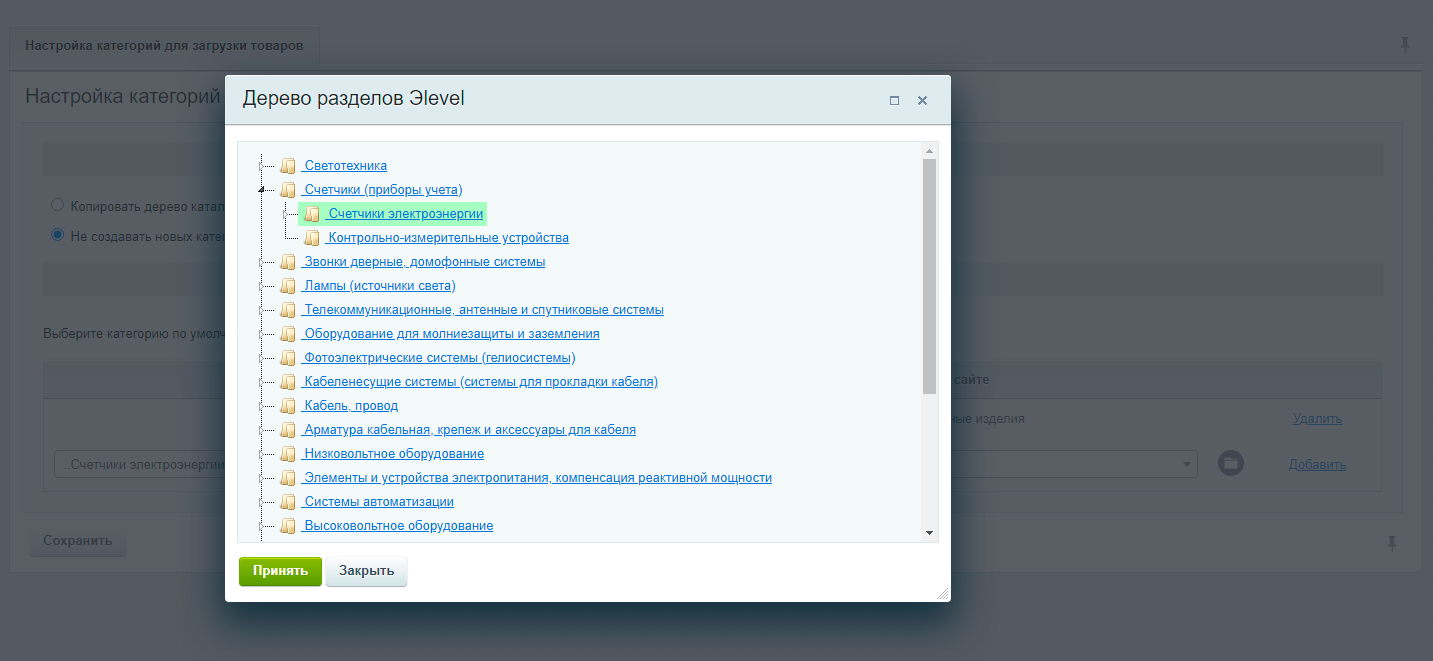Screen dimensions: 1433x661
Task: Select Арматура кабельная, крепеж и аксессуары link
Action: [x=469, y=430]
